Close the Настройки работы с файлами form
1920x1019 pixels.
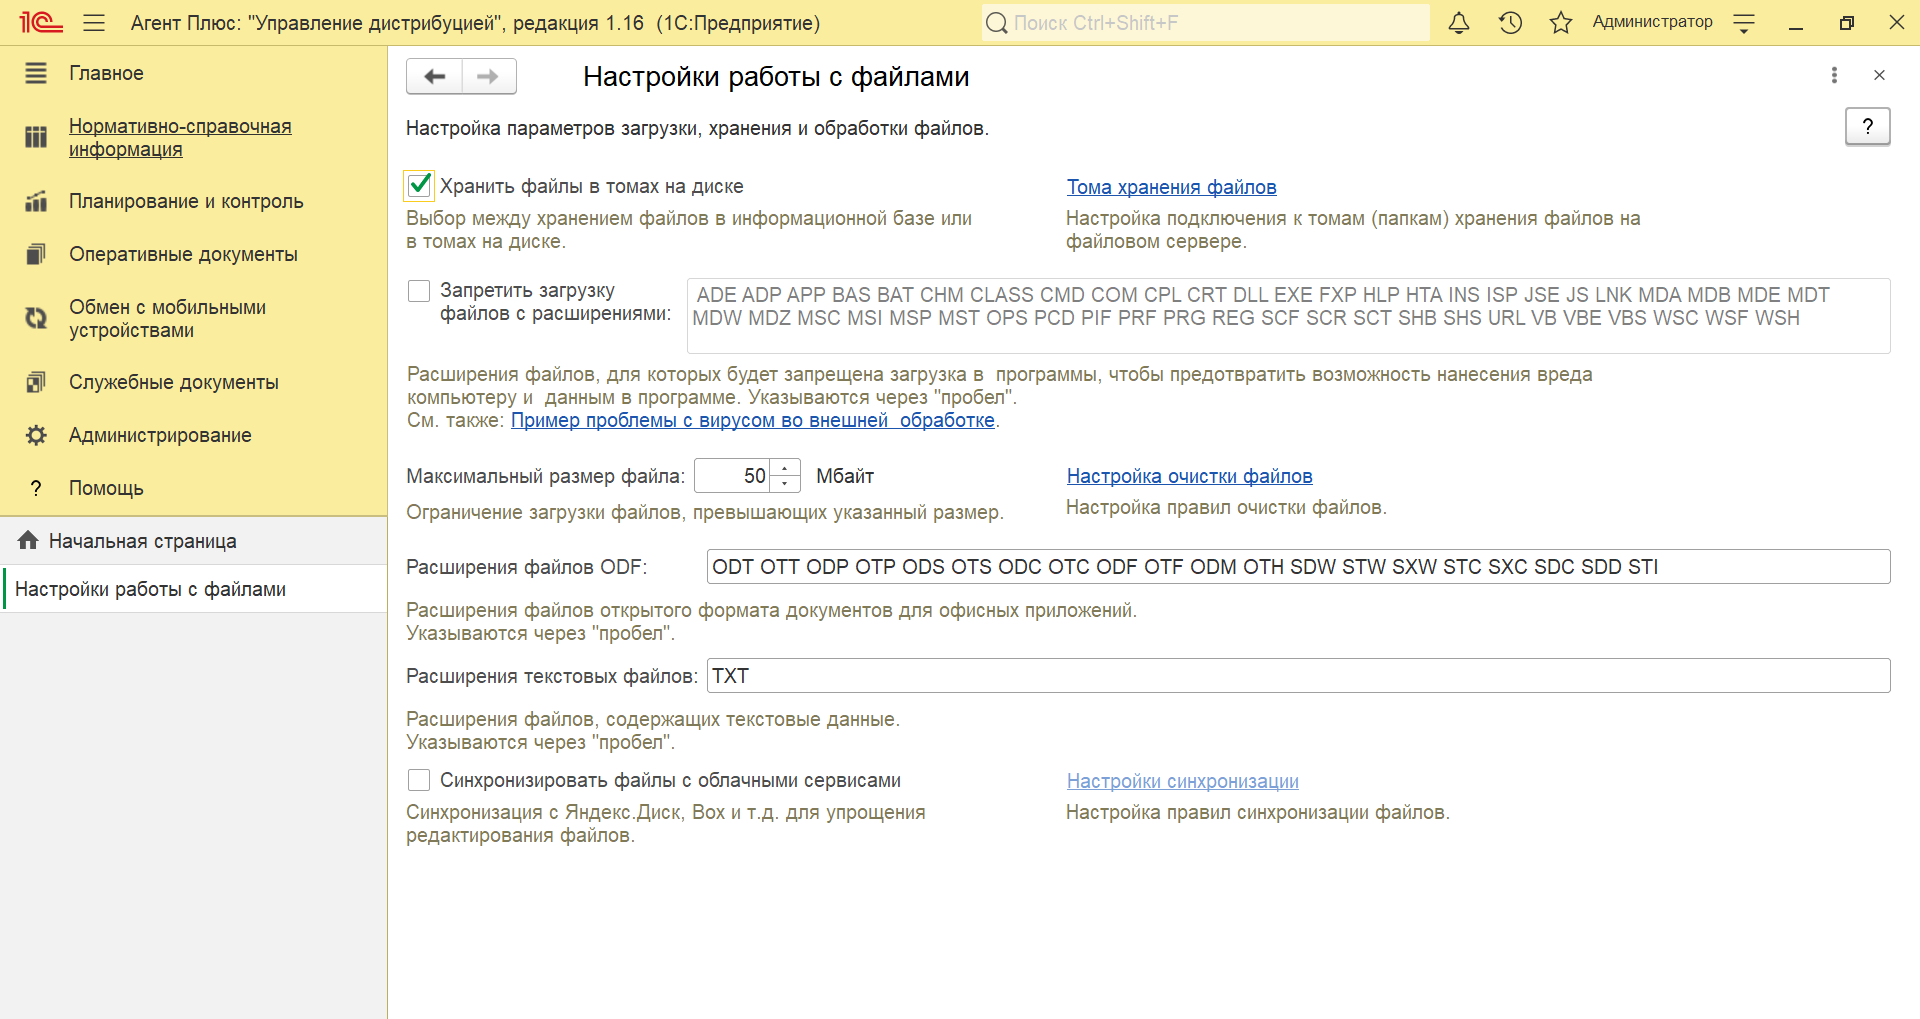pyautogui.click(x=1879, y=75)
